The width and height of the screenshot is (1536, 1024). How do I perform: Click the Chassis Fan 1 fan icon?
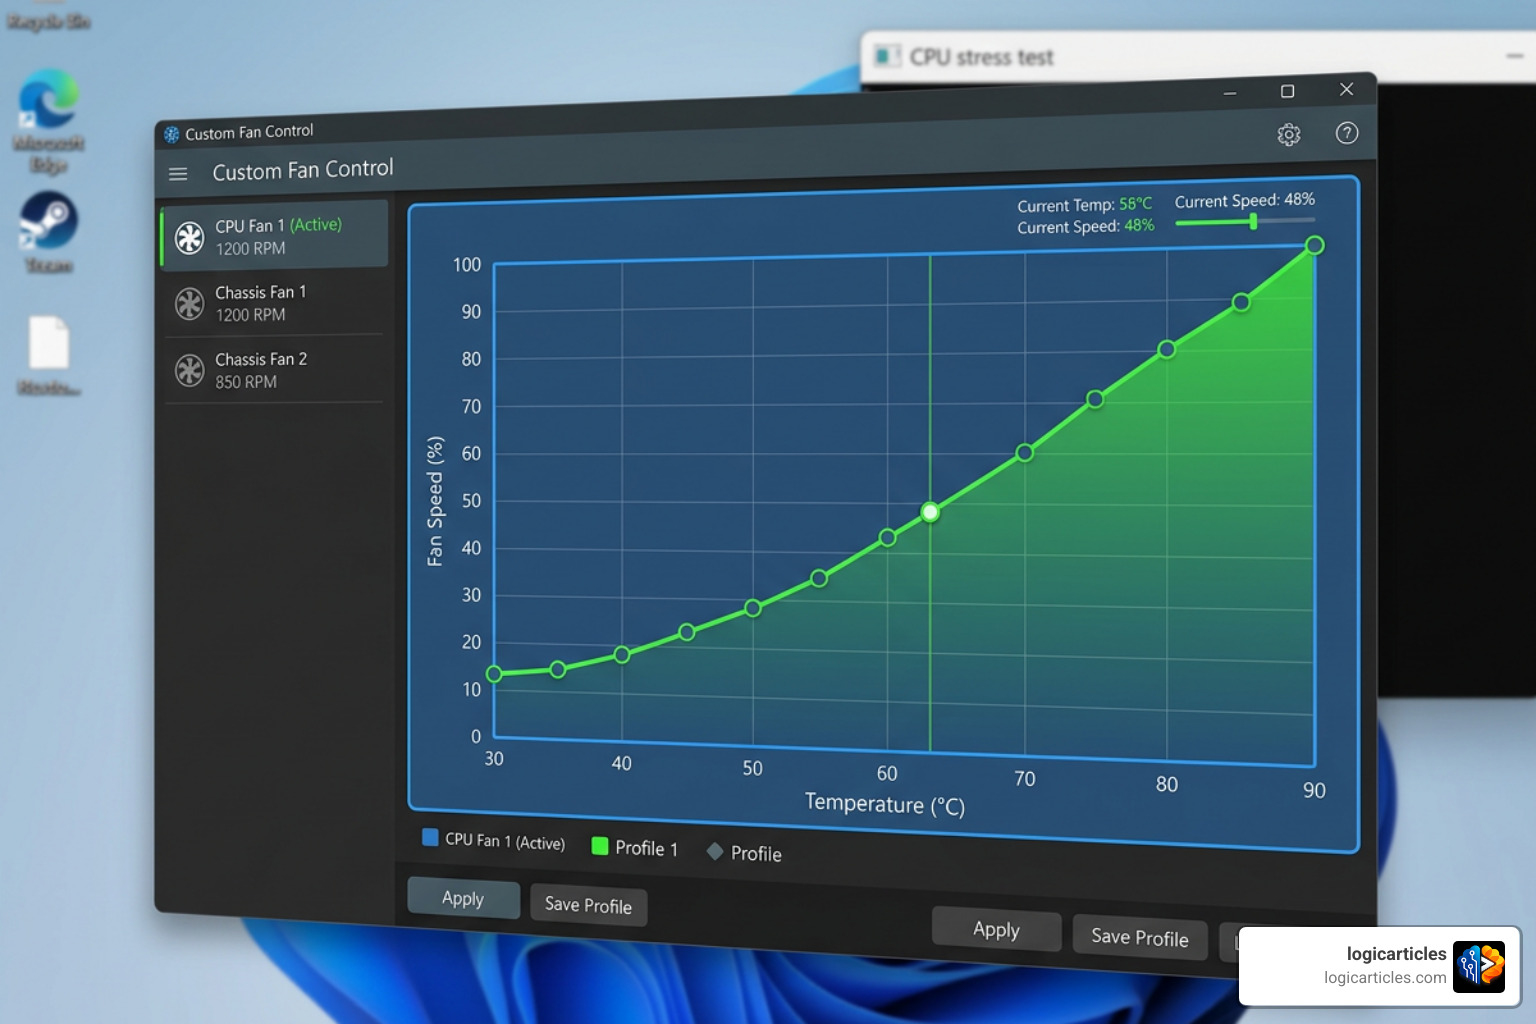(x=189, y=303)
